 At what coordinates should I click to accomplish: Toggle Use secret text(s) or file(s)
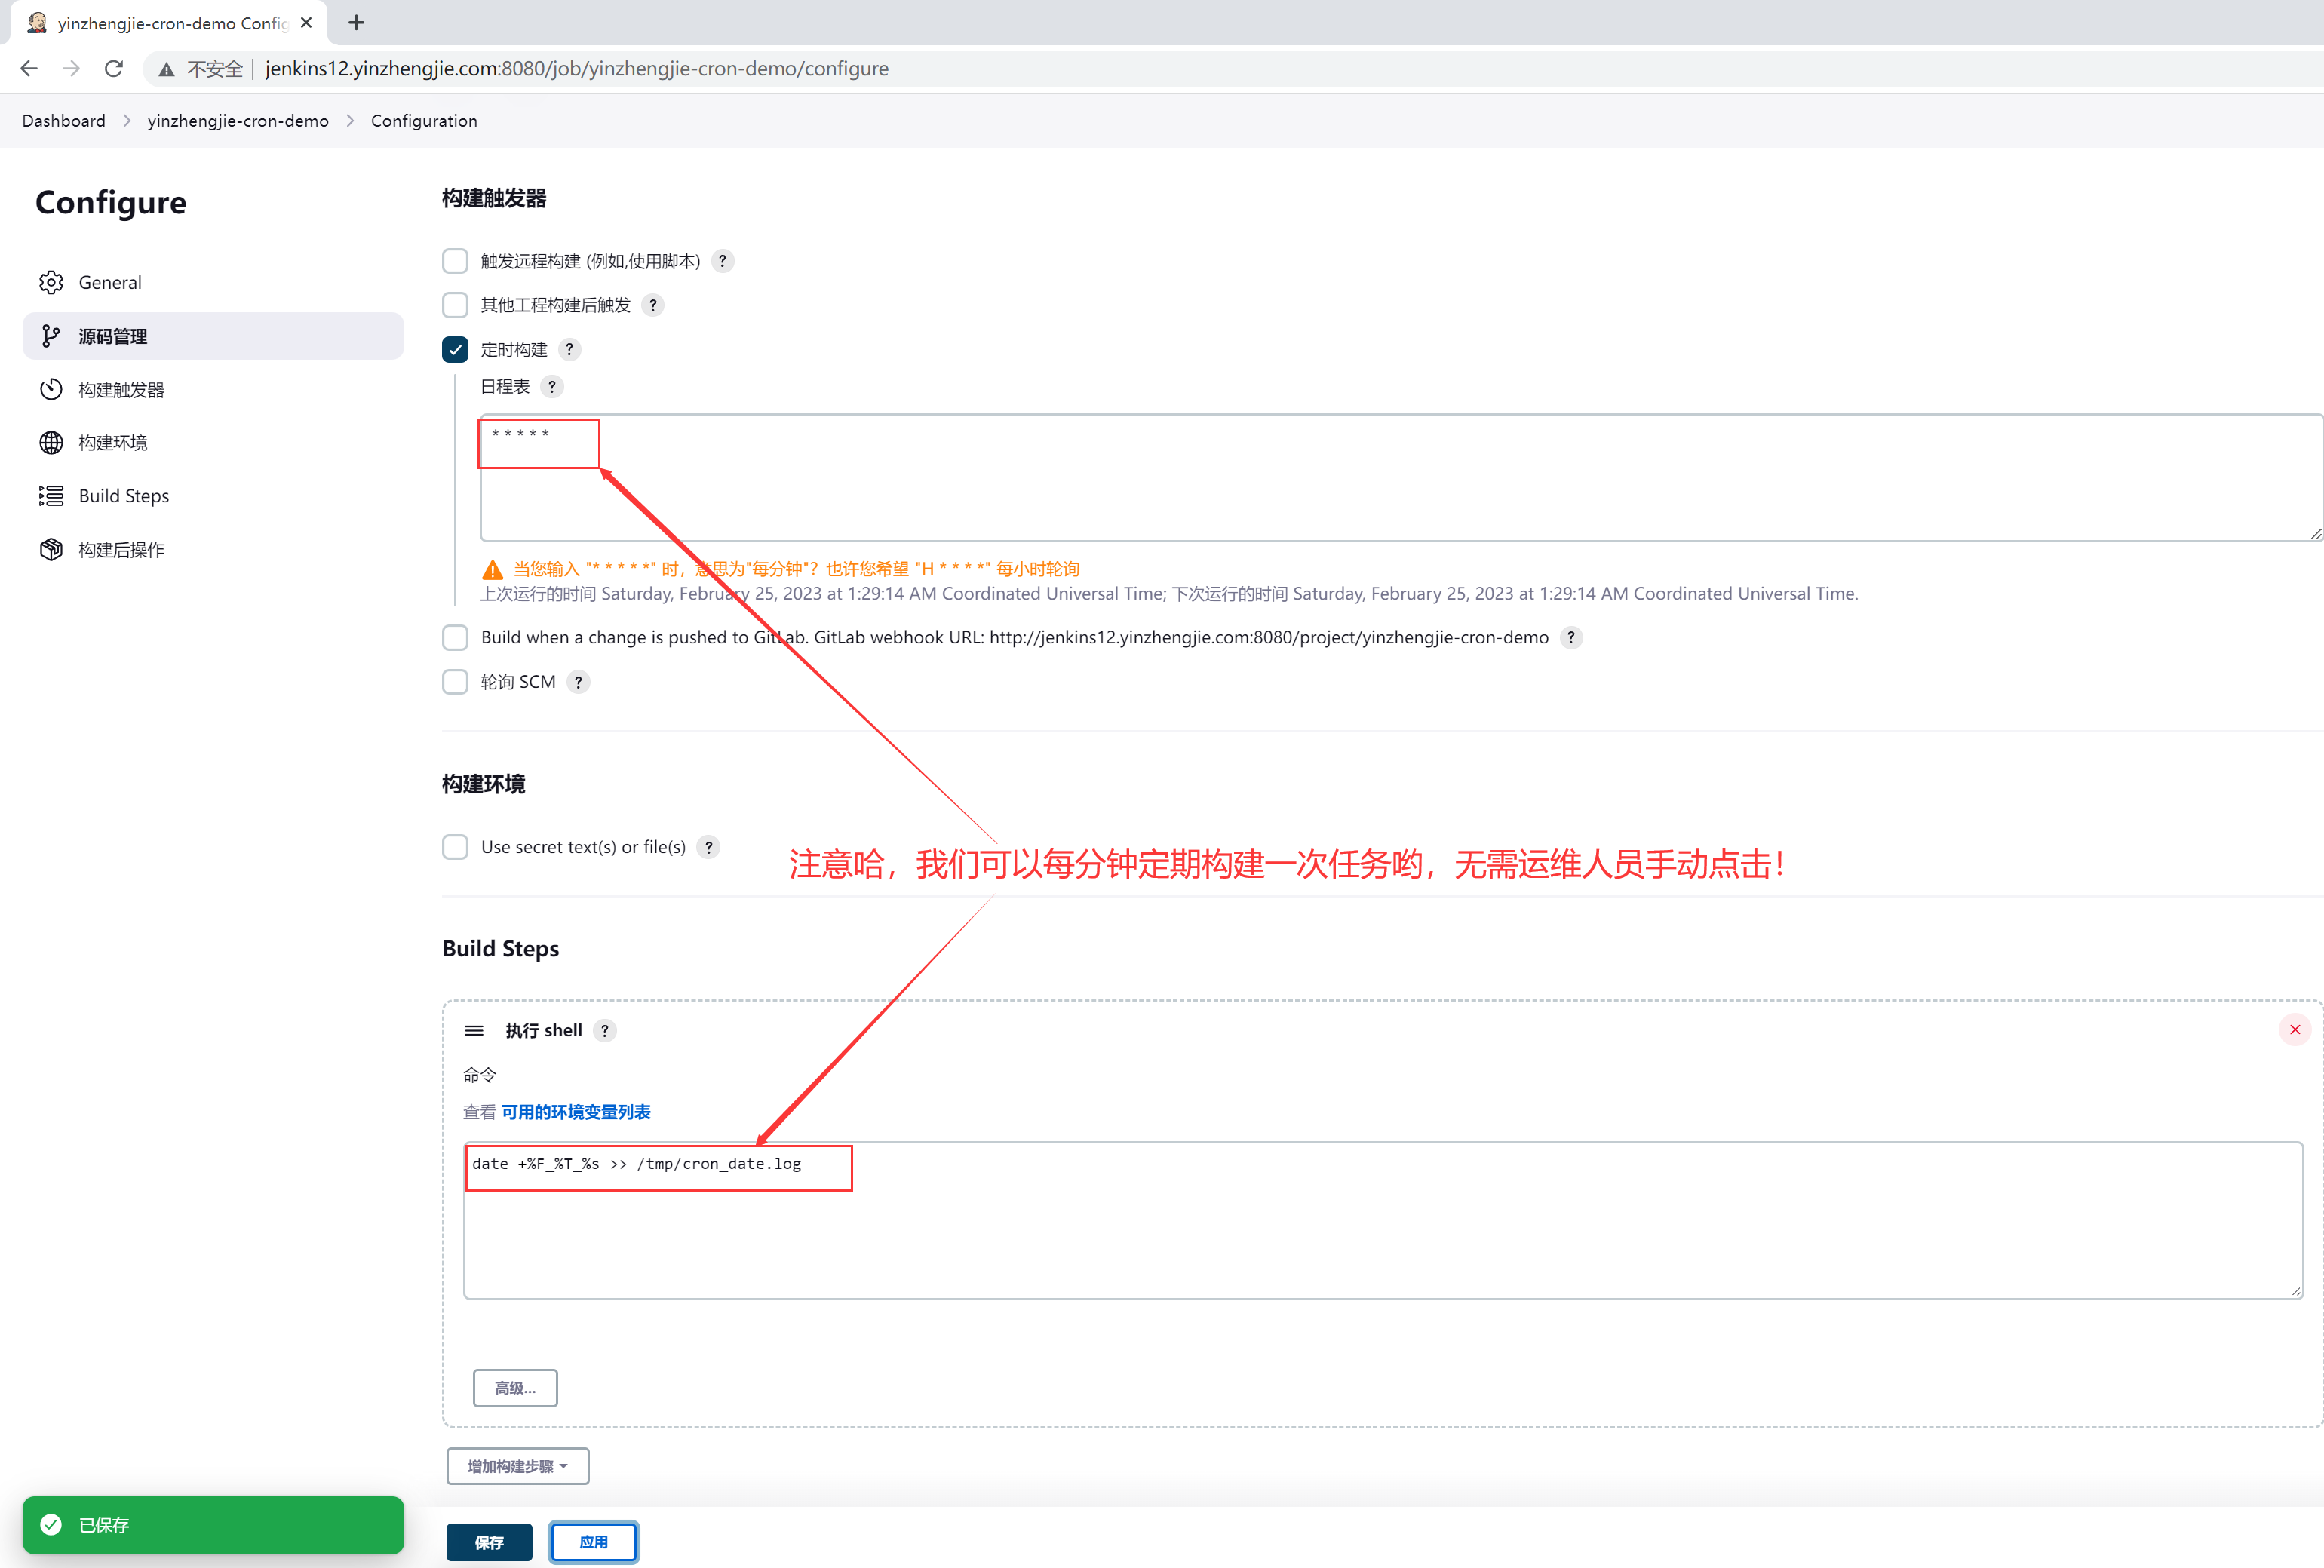coord(455,847)
